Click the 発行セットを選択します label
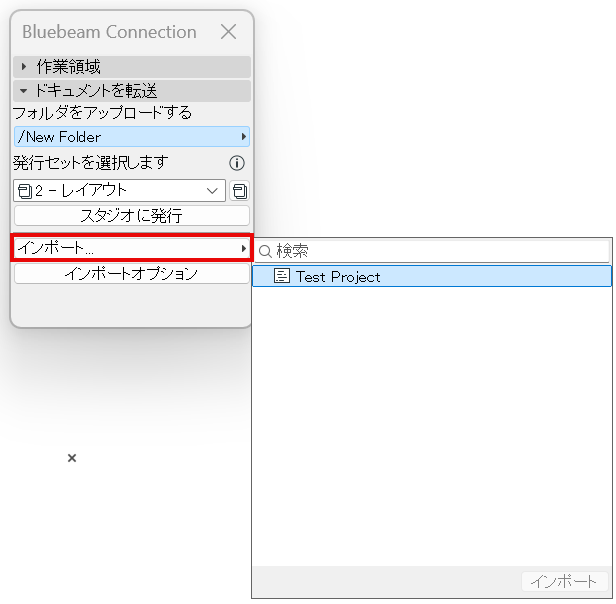 (x=91, y=163)
